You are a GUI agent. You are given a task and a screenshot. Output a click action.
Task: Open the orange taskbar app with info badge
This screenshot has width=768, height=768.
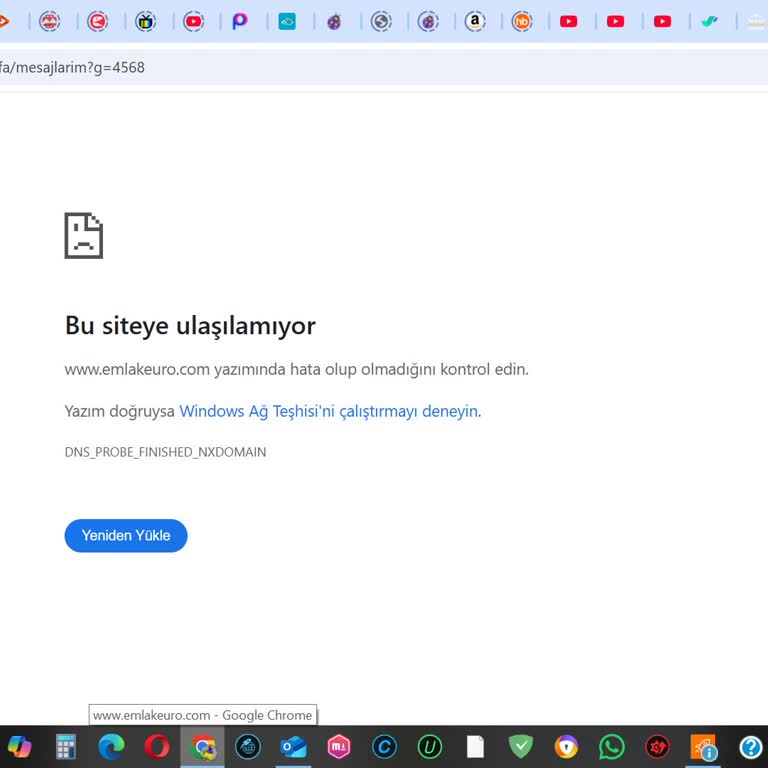tap(703, 747)
